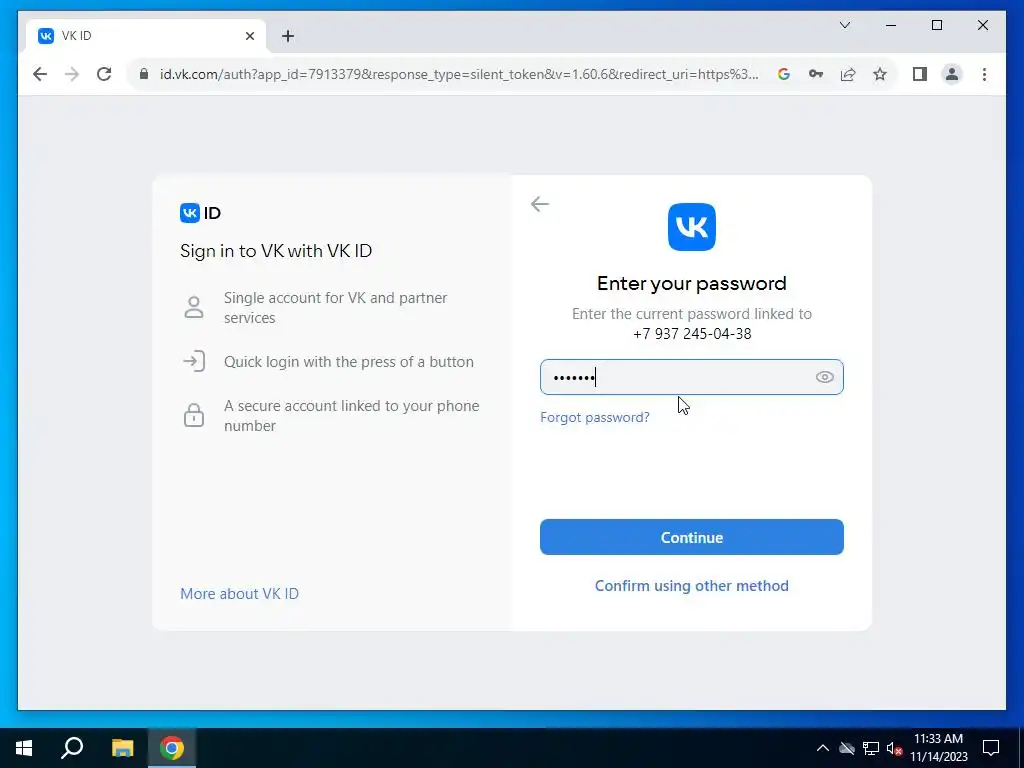The image size is (1024, 768).
Task: Click the Enter your password heading
Action: (x=692, y=283)
